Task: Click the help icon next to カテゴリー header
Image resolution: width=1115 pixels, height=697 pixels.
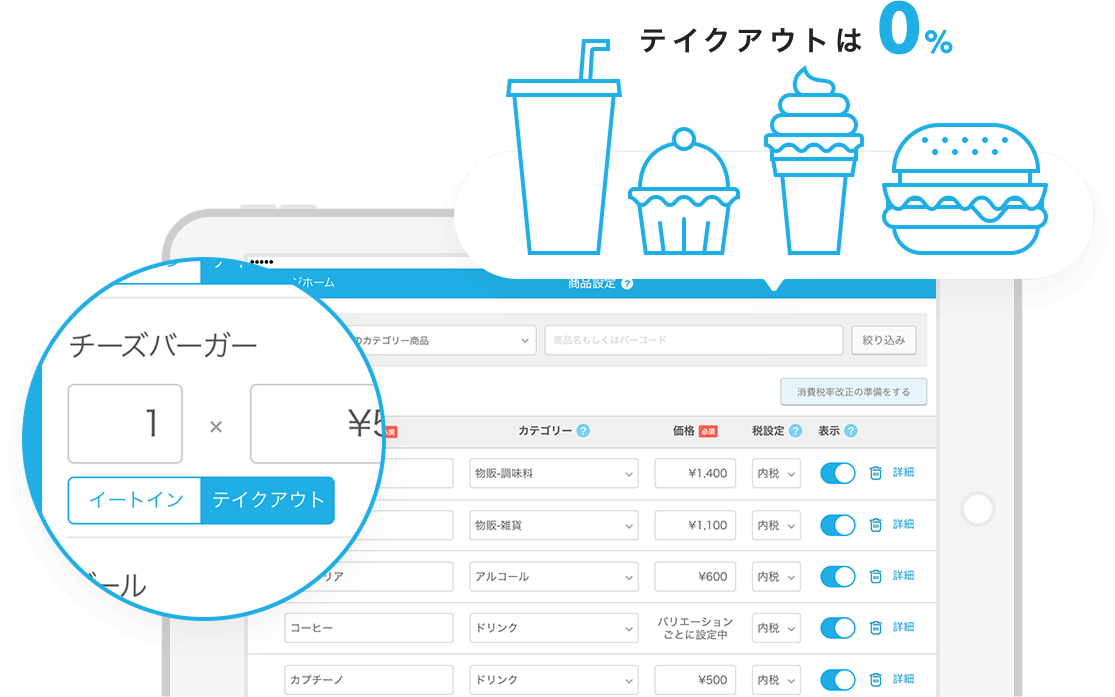Action: pyautogui.click(x=583, y=431)
